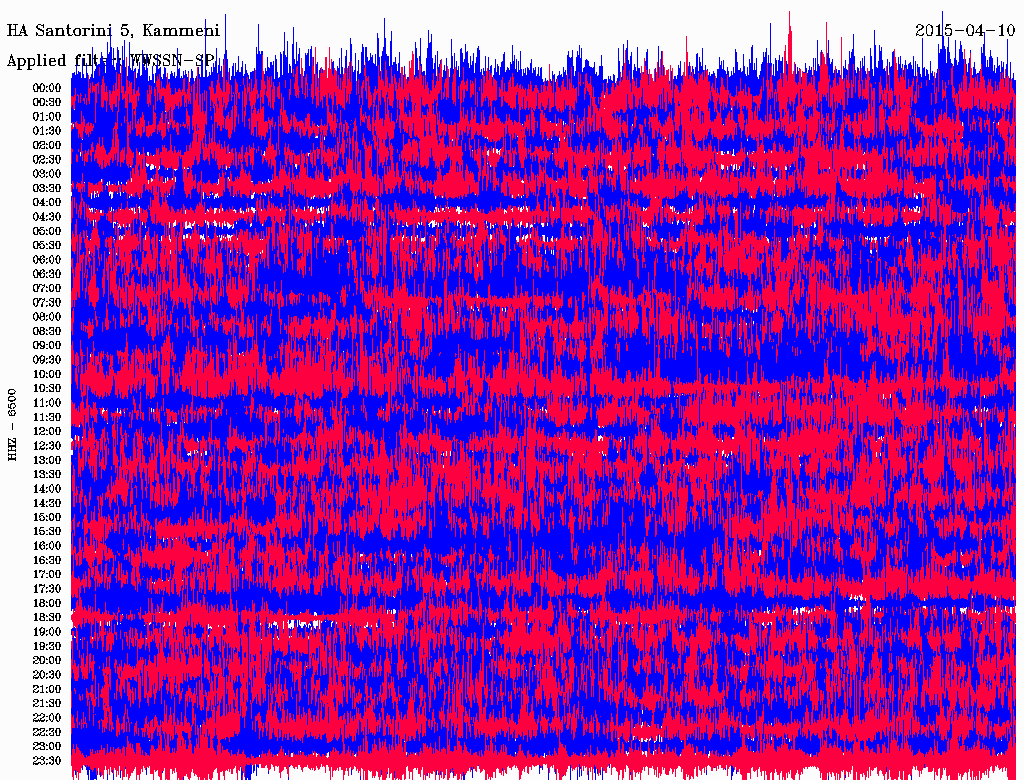
Task: Click the vertical HHZ axis label
Action: [x=12, y=425]
